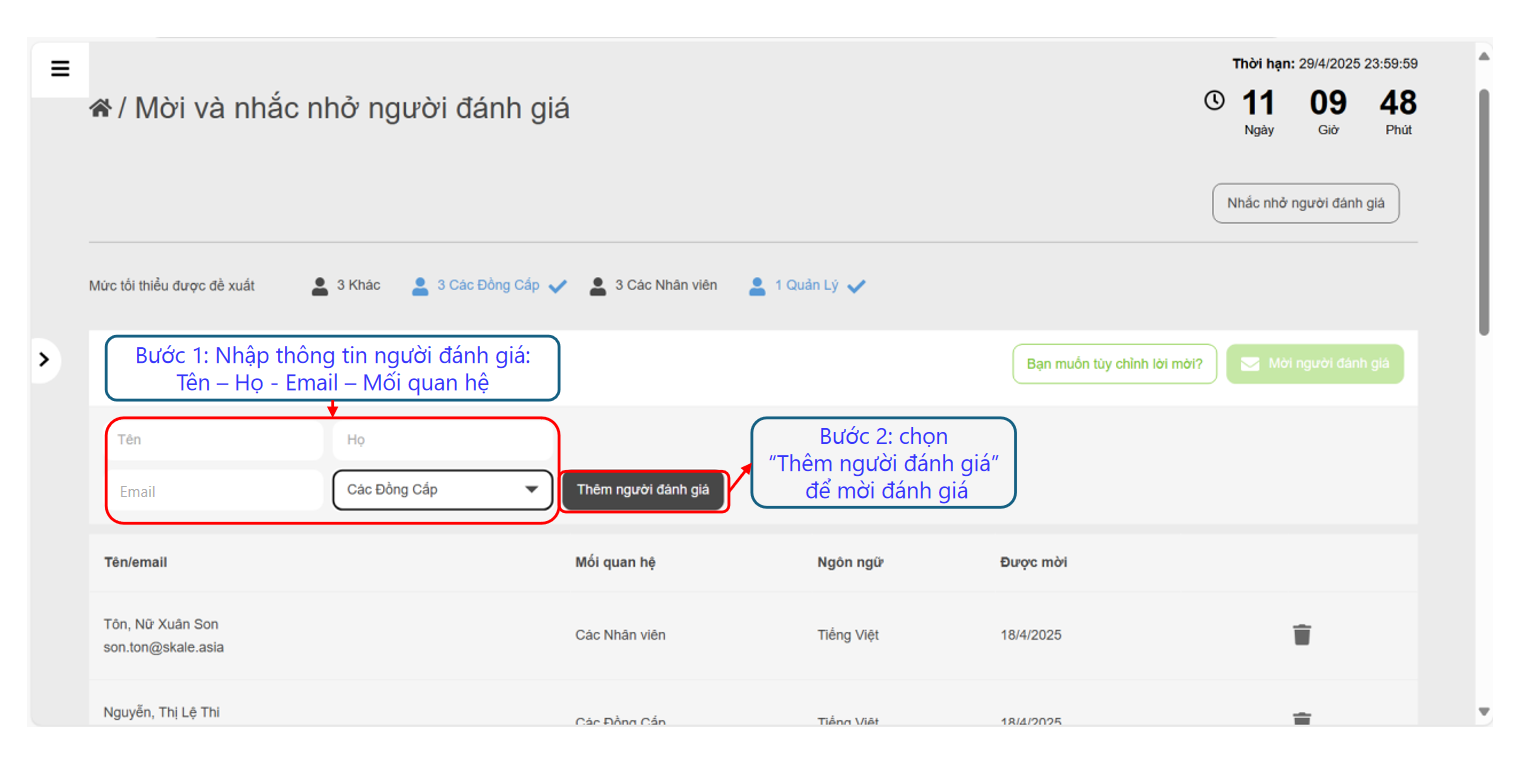Click checkmark beside 1 Quản Lý
Image resolution: width=1518 pixels, height=761 pixels.
coord(856,287)
